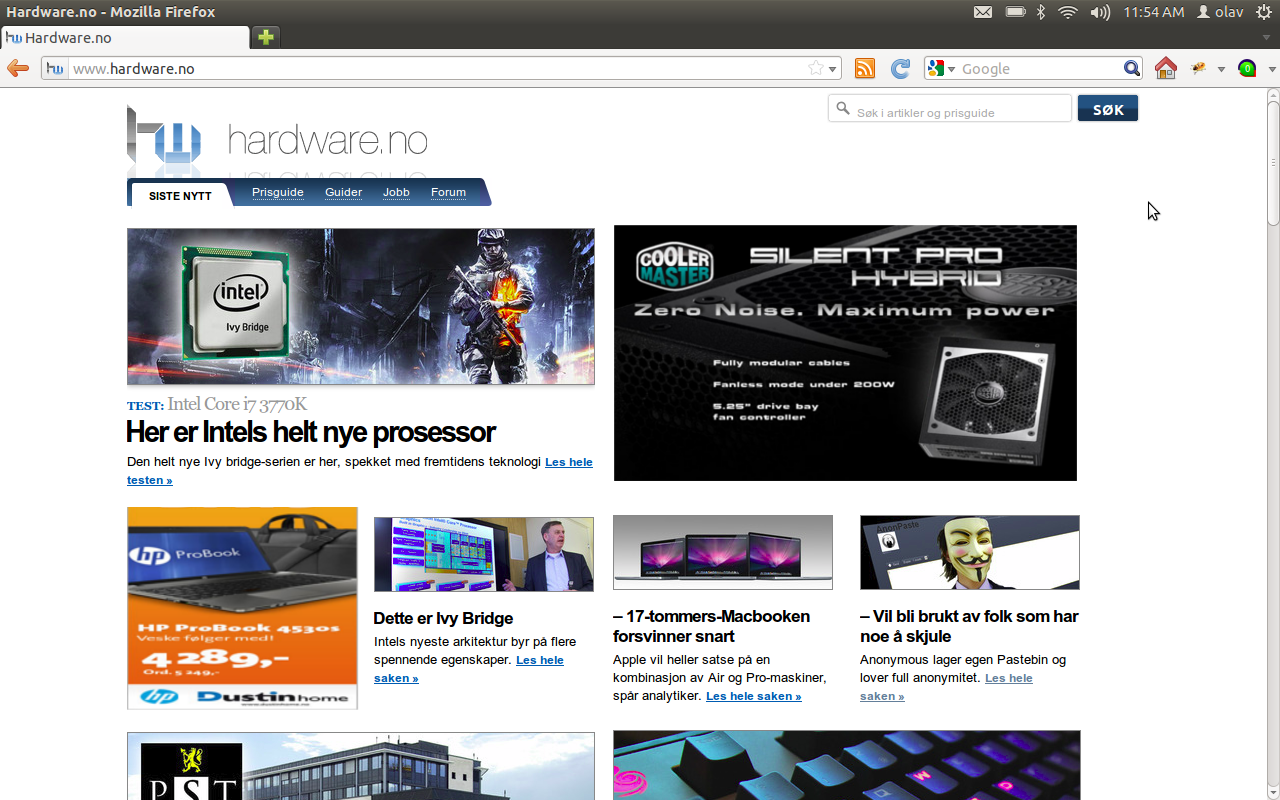Viewport: 1280px width, 800px height.
Task: Click the 'Intel Core i7 3770K' subheading
Action: (237, 404)
